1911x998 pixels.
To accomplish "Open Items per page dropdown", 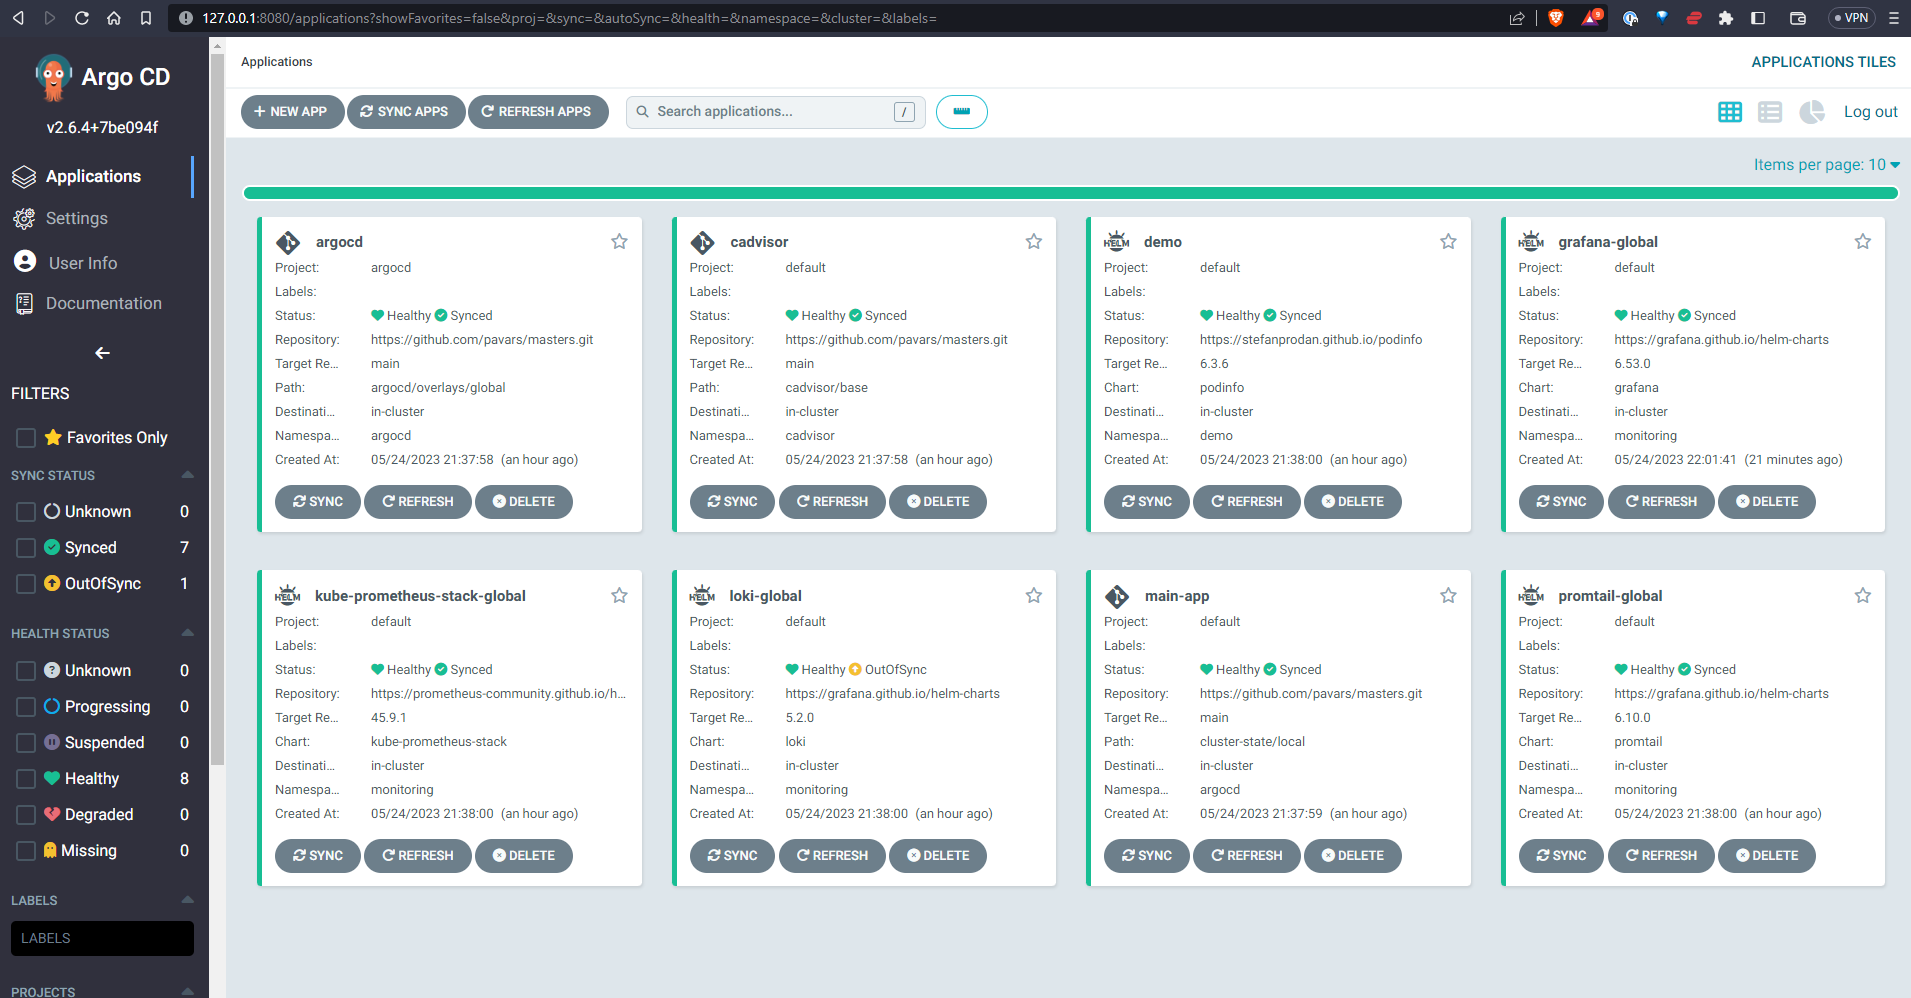I will [1826, 165].
